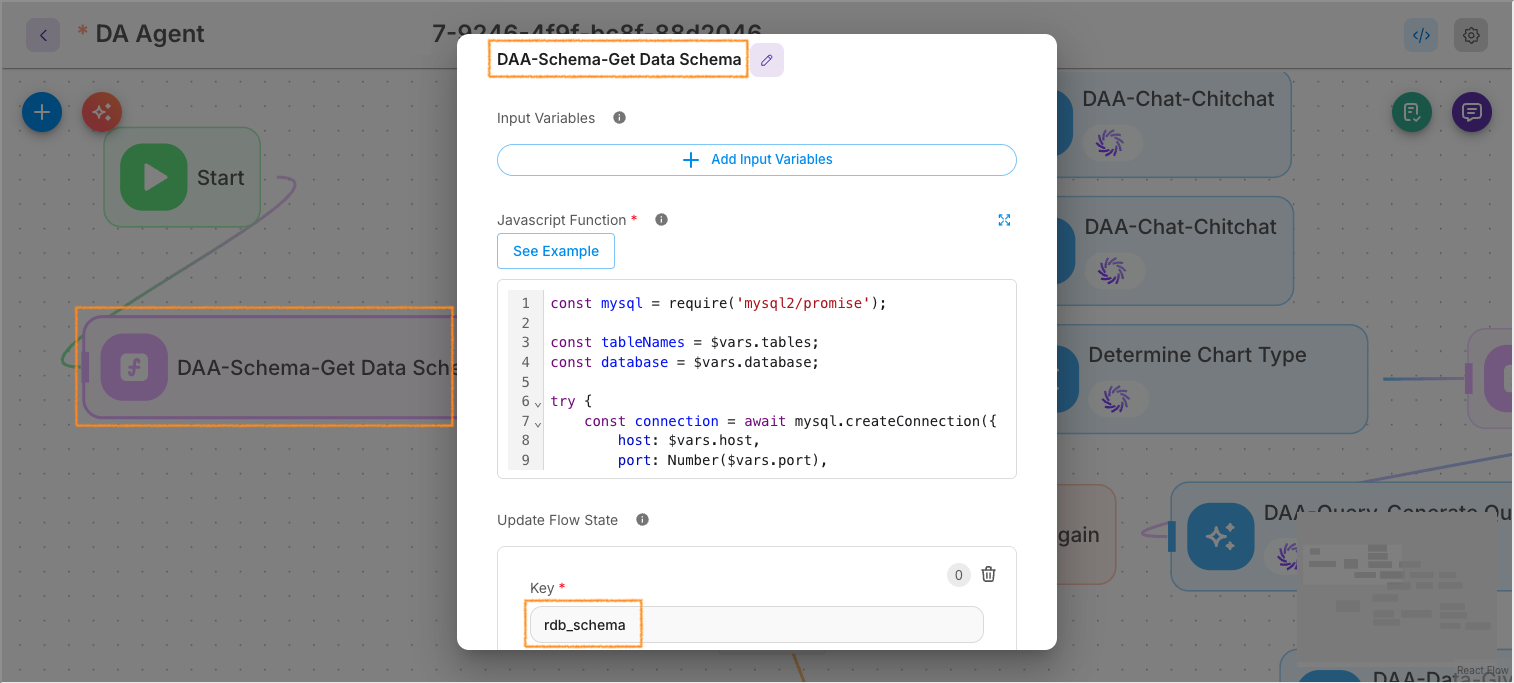Open the green validation checklist button
1514x683 pixels.
coord(1412,112)
